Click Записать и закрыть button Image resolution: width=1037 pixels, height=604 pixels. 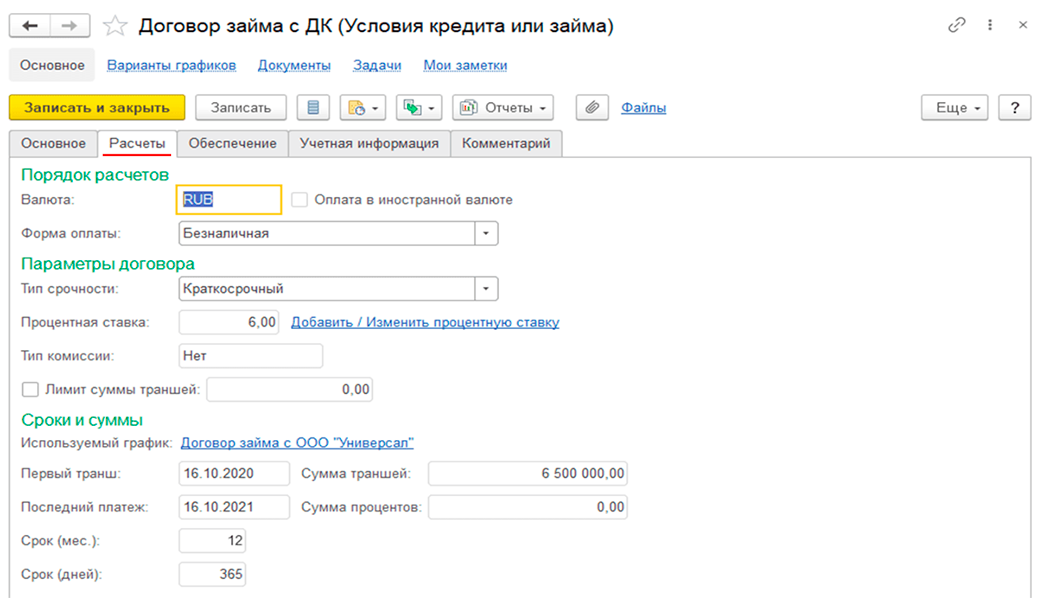[97, 108]
